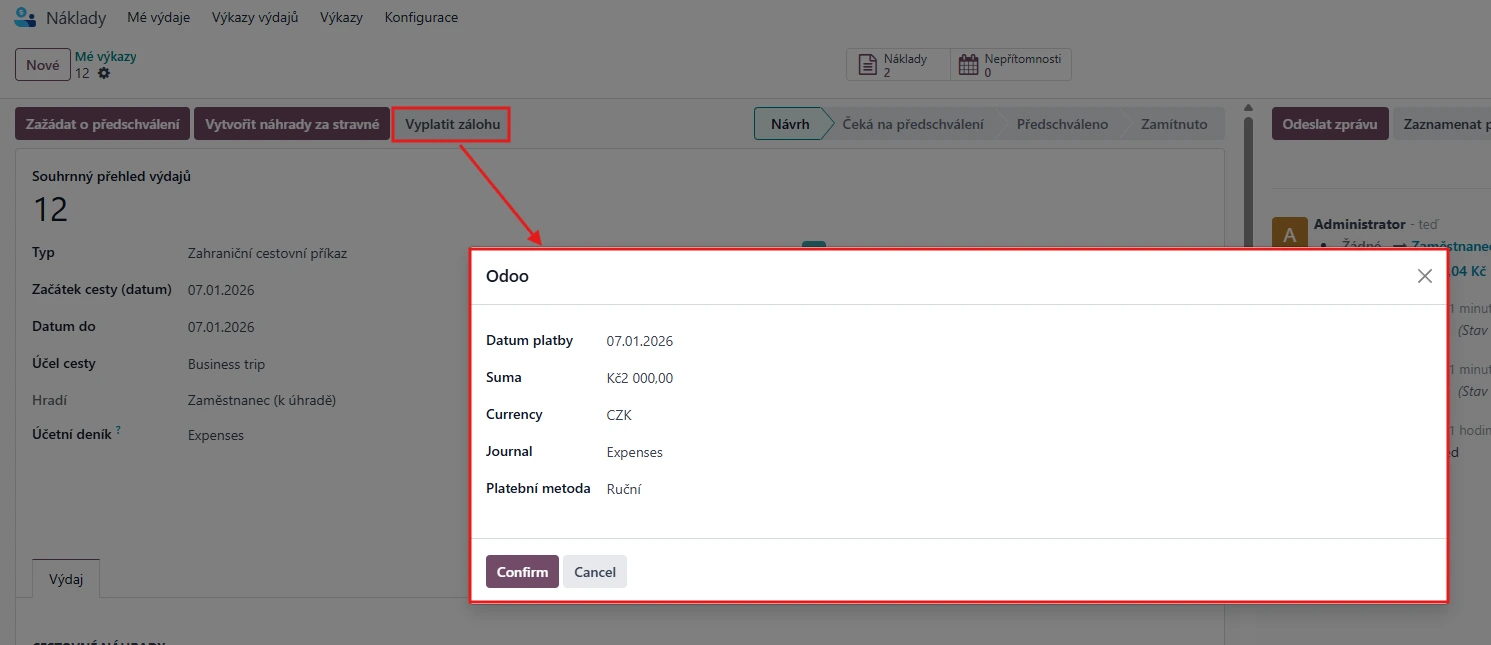This screenshot has height=645, width=1491.
Task: Click the Administrator name in chatter
Action: [x=1360, y=224]
